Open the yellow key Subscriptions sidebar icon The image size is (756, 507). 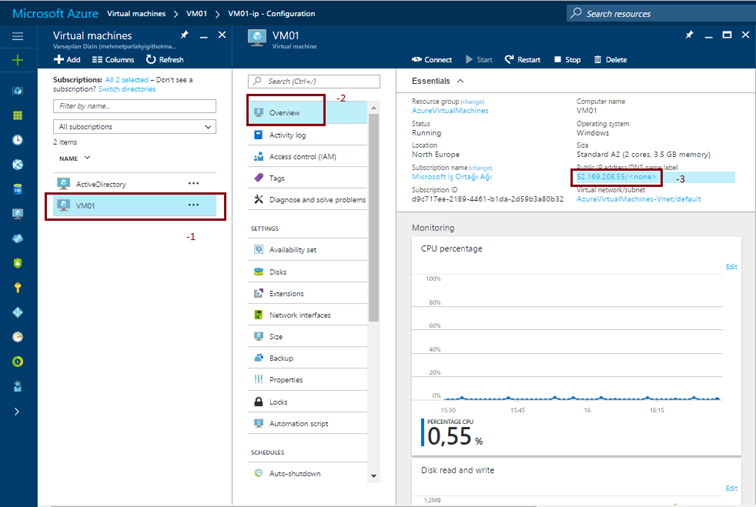tap(17, 288)
